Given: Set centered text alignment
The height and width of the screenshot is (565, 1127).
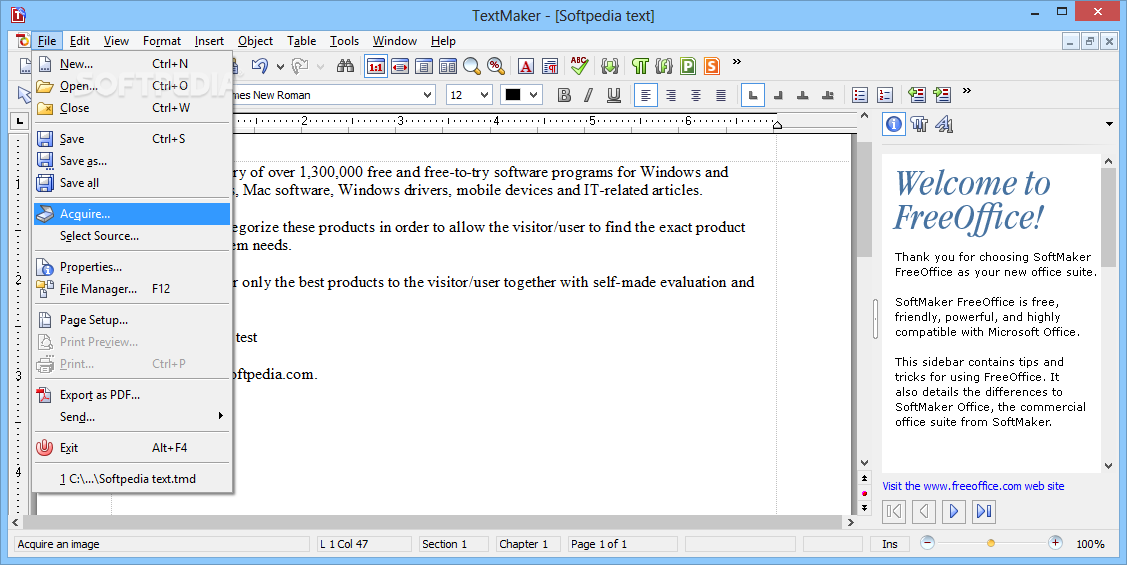Looking at the screenshot, I should coord(696,95).
